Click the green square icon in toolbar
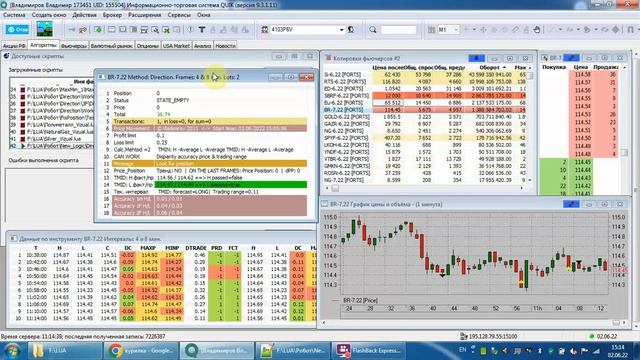Viewport: 640px width, 360px height. (98, 30)
